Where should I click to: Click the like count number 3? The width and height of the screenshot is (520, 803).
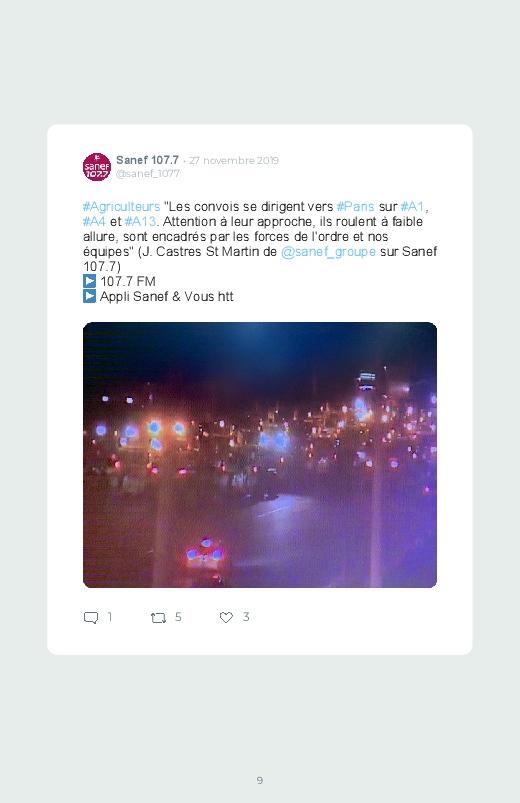246,617
